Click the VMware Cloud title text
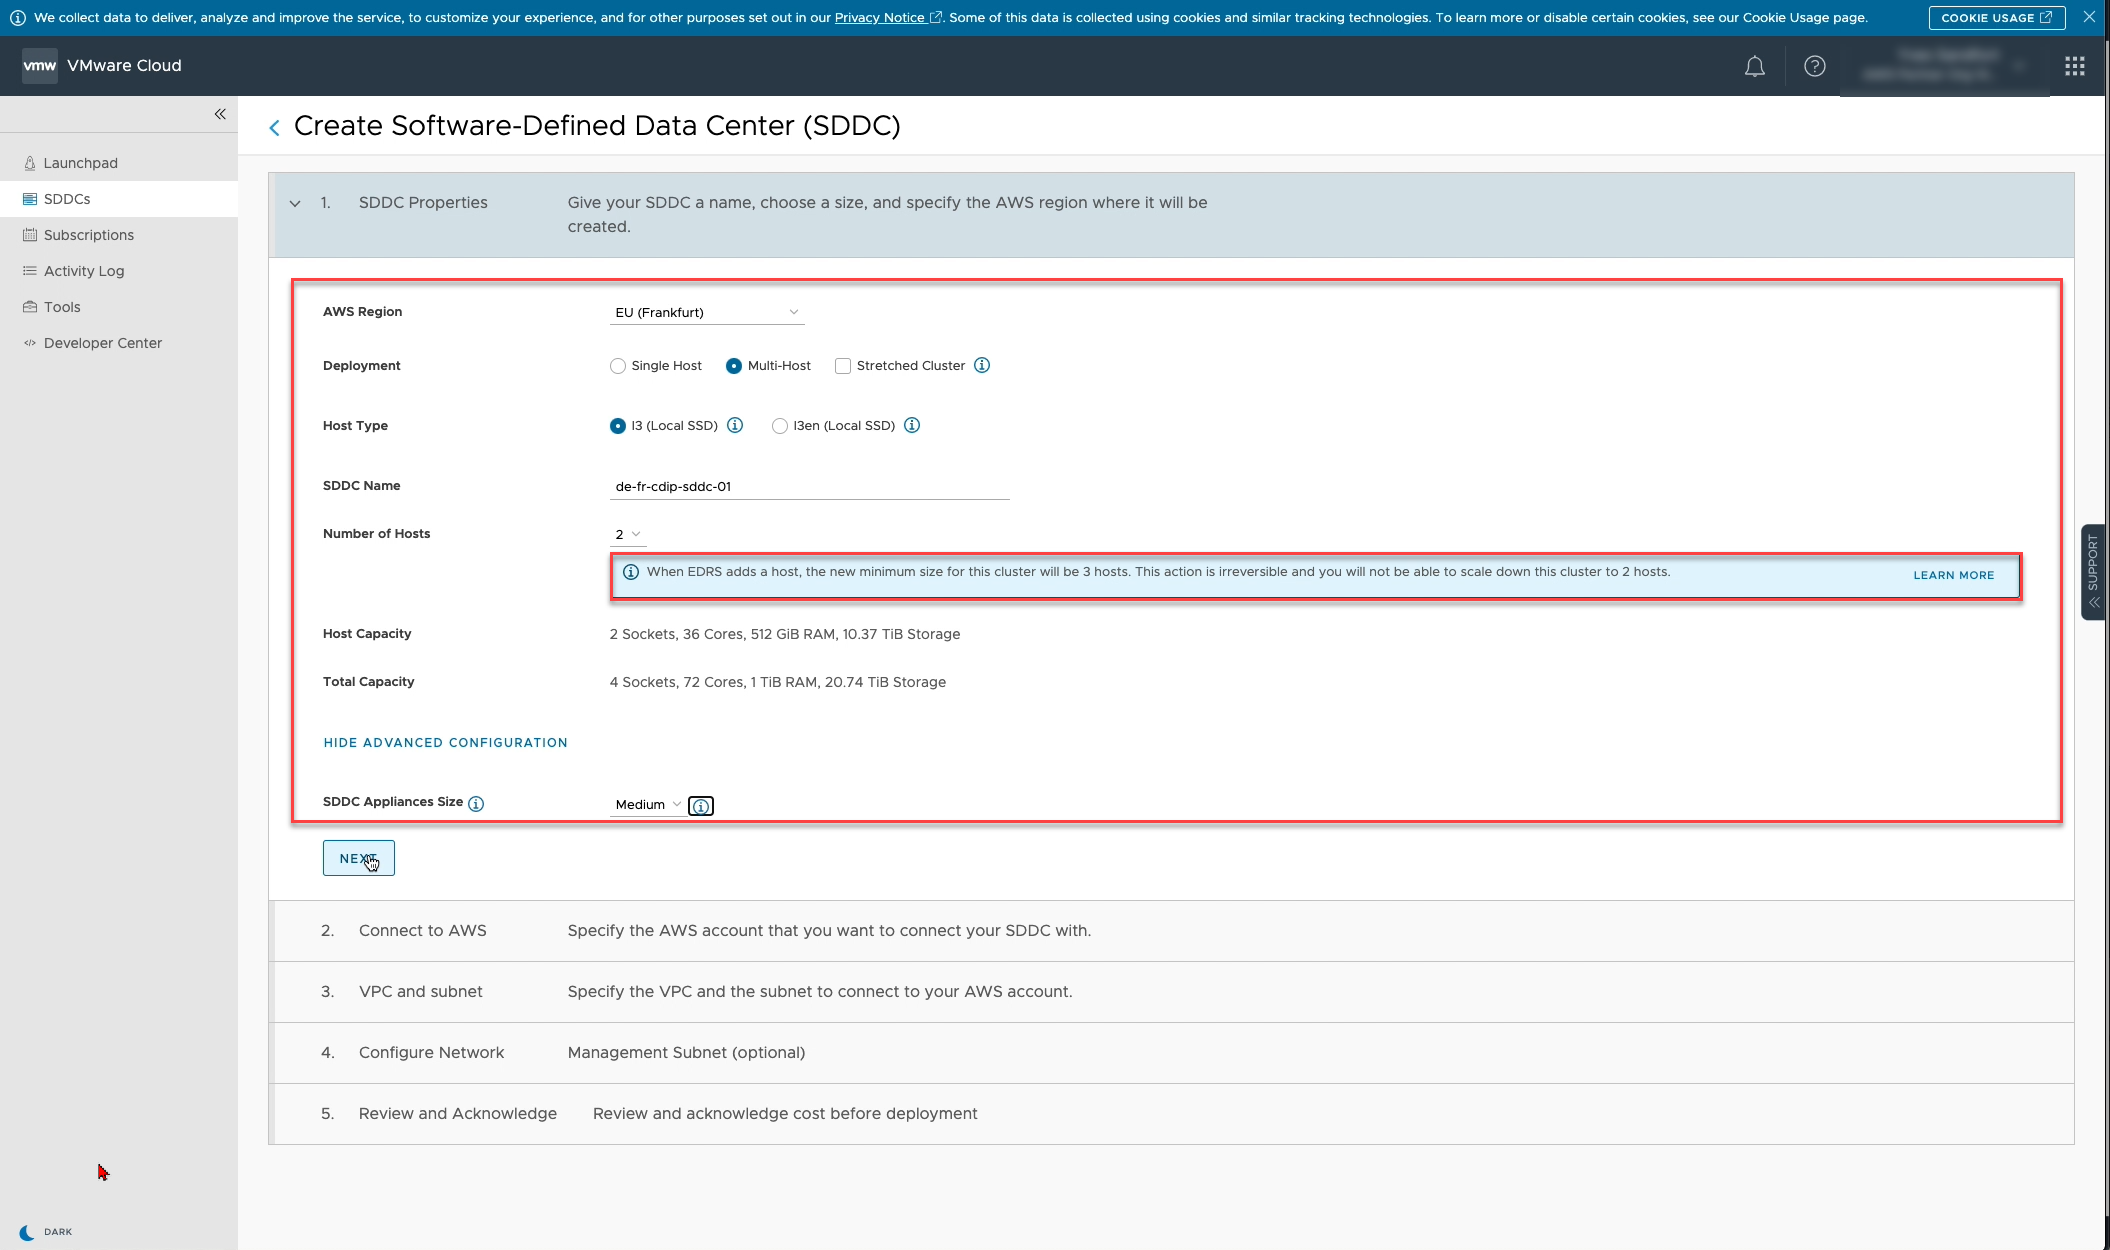 [x=124, y=66]
